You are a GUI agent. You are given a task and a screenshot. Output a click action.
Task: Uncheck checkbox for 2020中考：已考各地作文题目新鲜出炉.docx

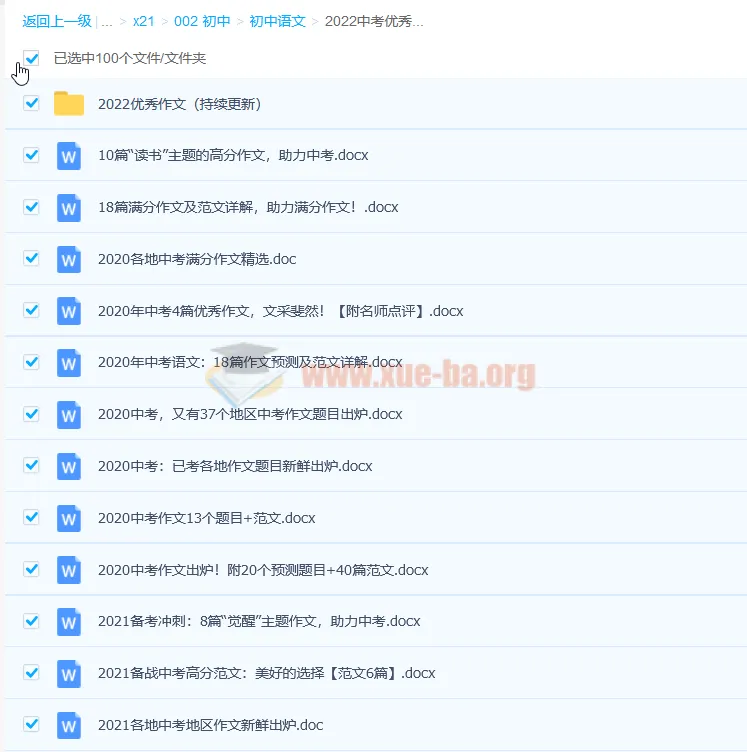pyautogui.click(x=31, y=465)
